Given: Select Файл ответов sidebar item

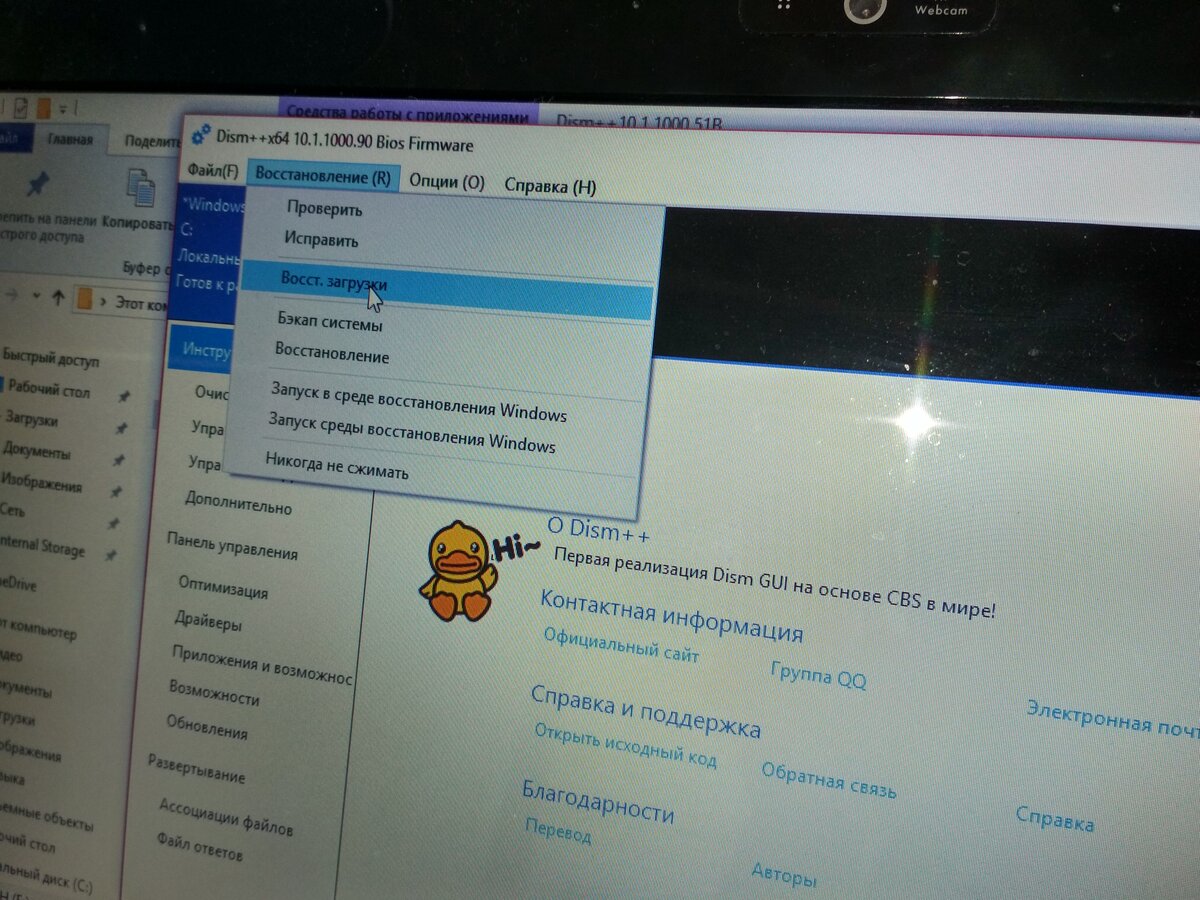Looking at the screenshot, I should [199, 845].
